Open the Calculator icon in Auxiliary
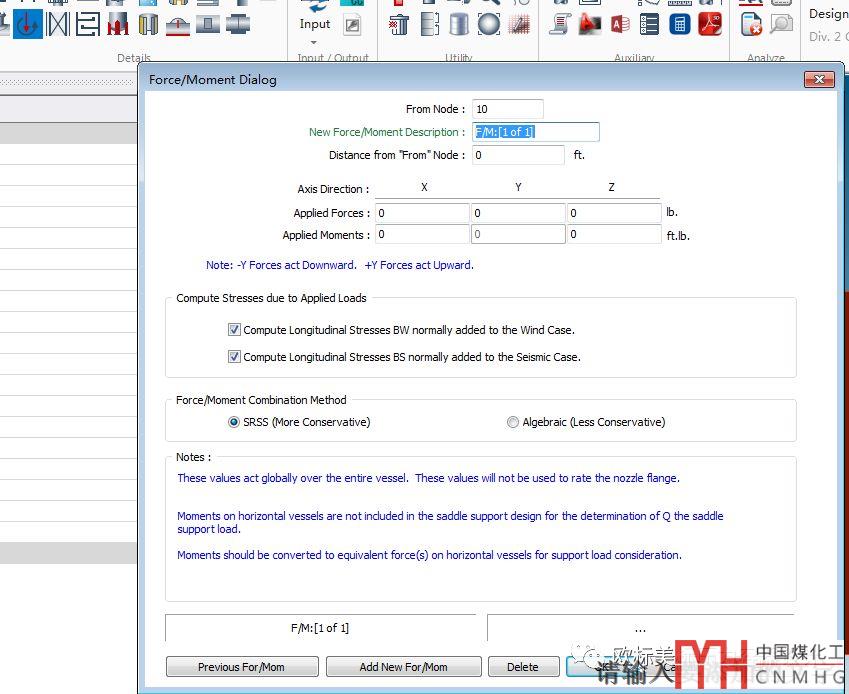 tap(680, 24)
